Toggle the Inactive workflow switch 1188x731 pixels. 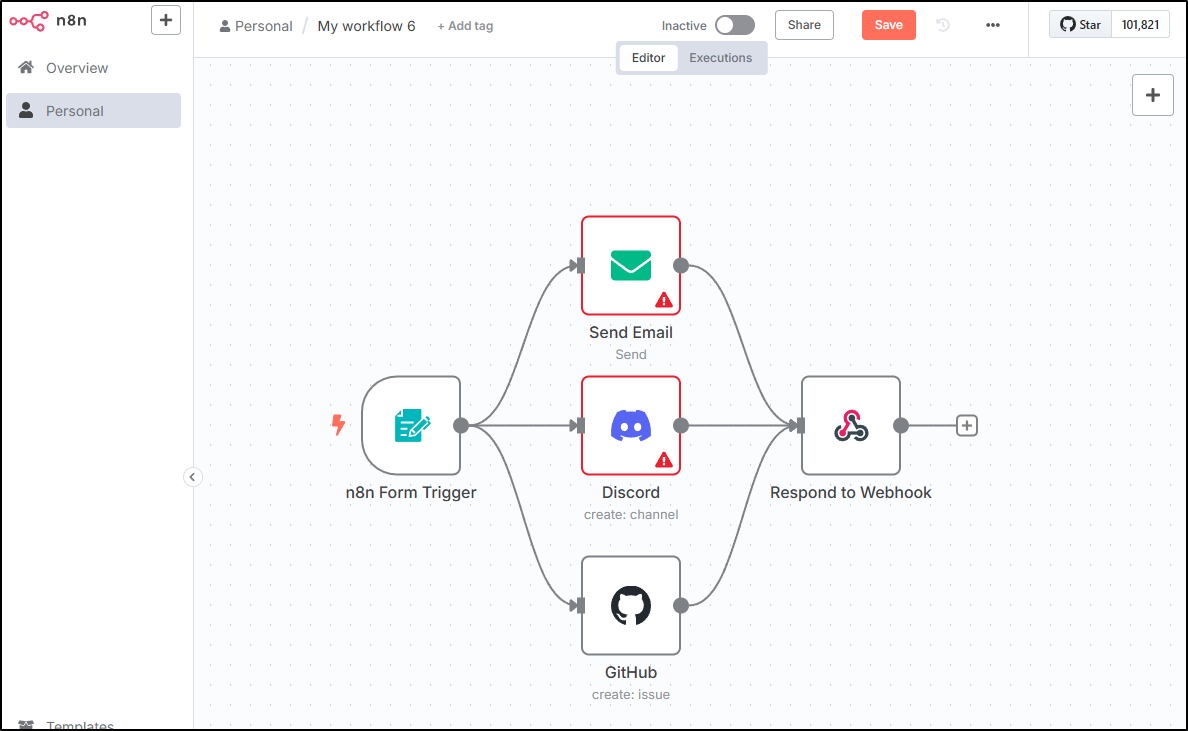tap(734, 25)
